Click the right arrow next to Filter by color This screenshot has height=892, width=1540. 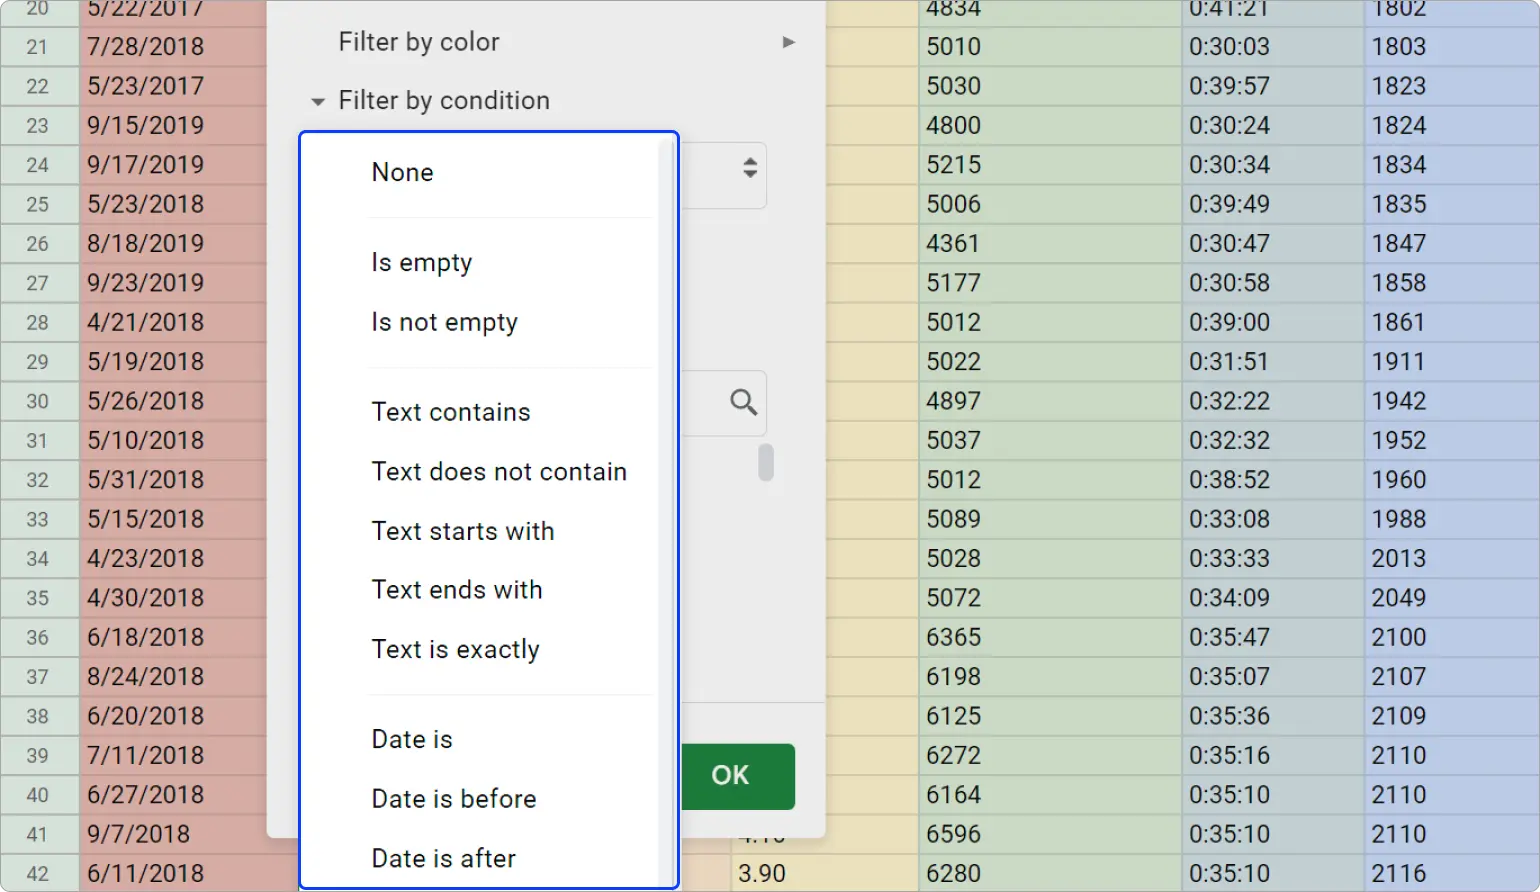[789, 42]
